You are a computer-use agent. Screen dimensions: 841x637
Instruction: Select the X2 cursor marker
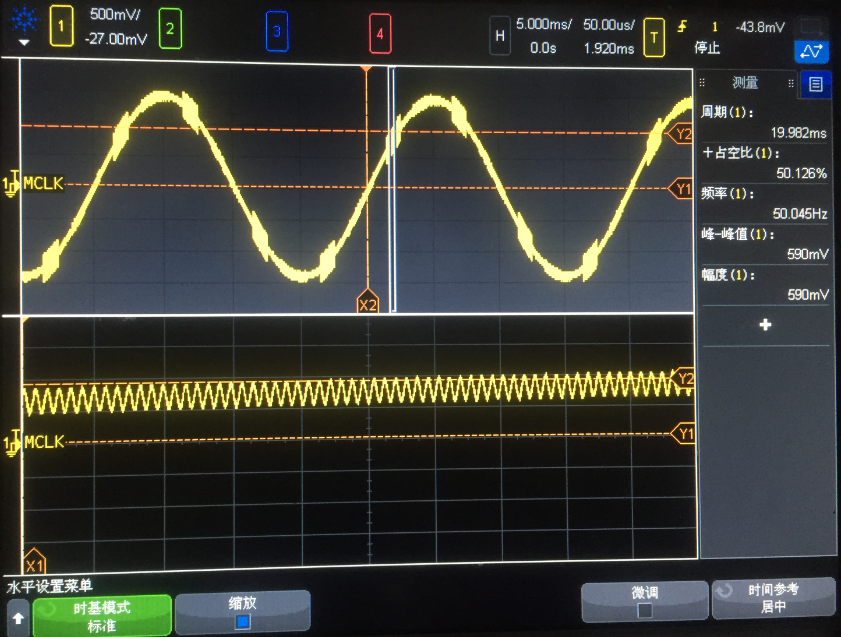click(368, 304)
